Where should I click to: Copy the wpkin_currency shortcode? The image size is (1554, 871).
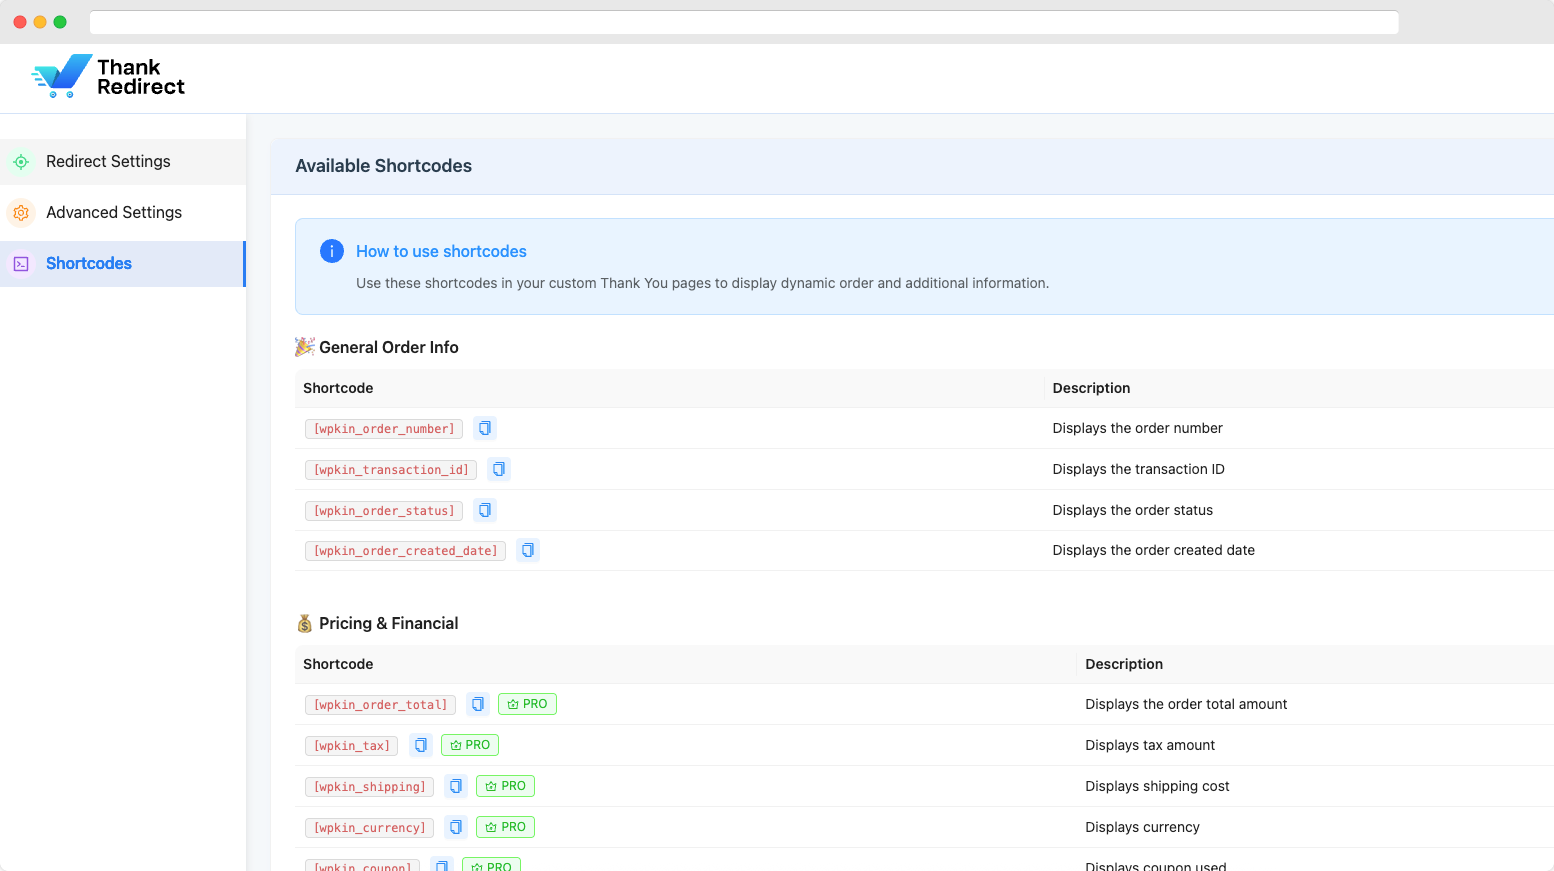[456, 827]
